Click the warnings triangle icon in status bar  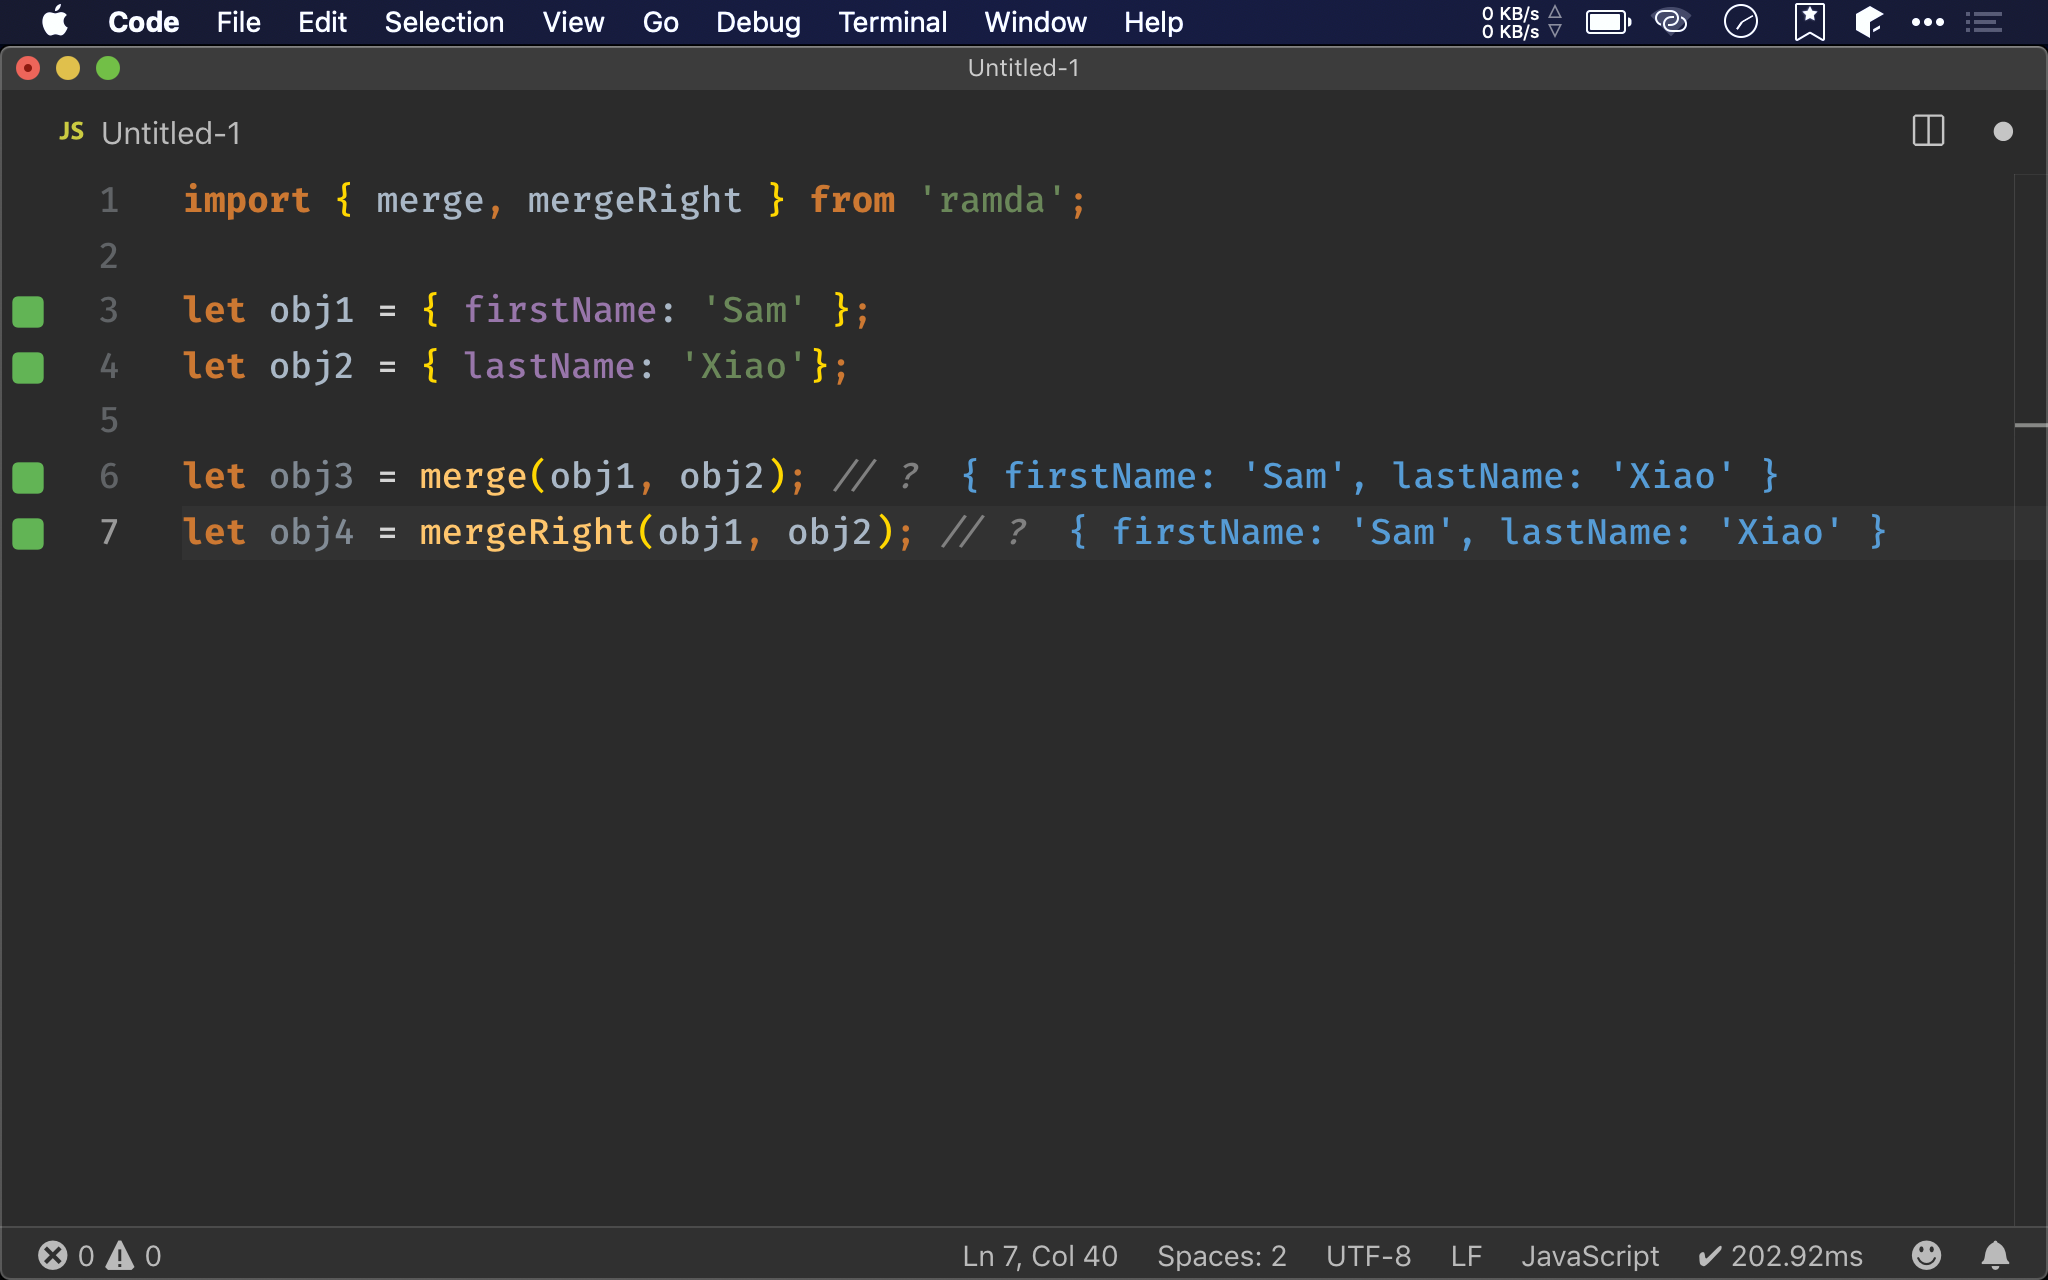pos(120,1255)
